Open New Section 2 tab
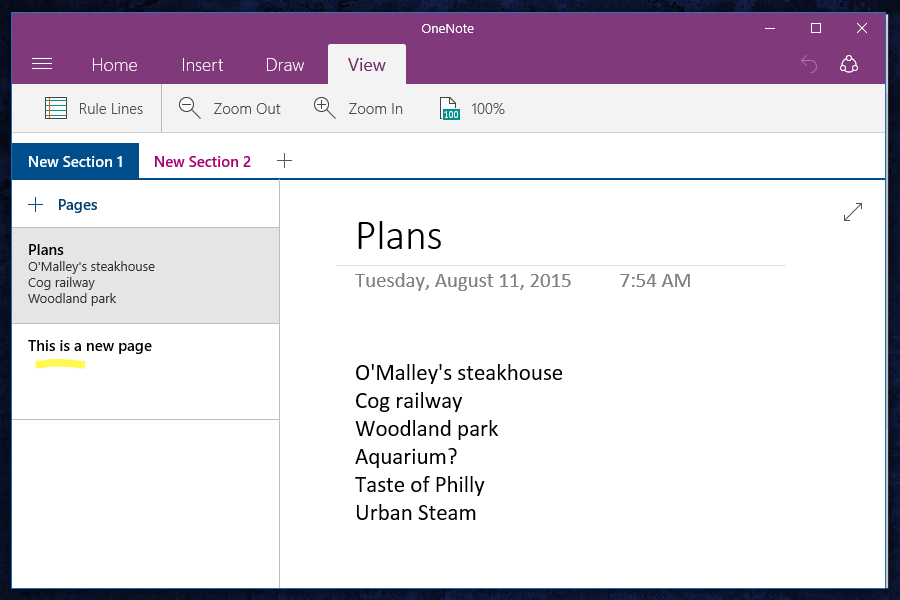 click(202, 161)
